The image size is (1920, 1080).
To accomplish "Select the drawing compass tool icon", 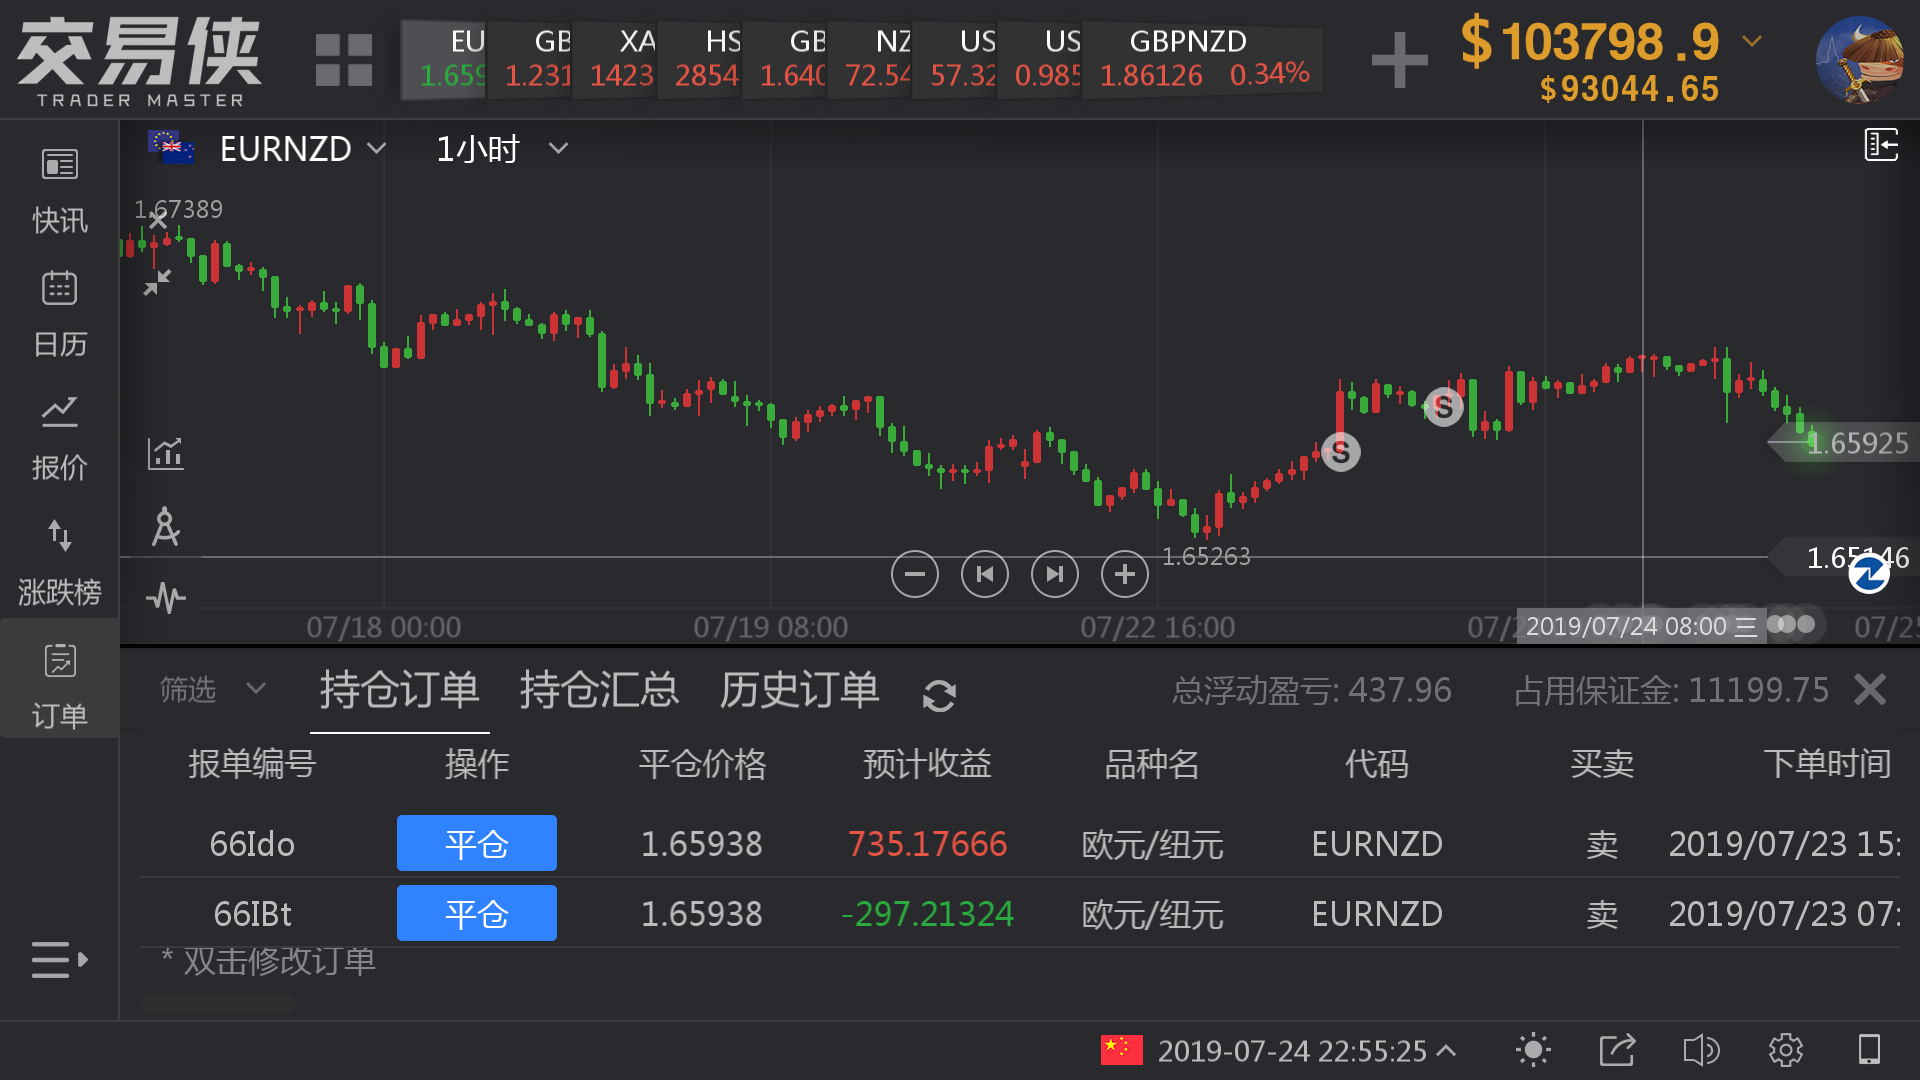I will pyautogui.click(x=166, y=527).
